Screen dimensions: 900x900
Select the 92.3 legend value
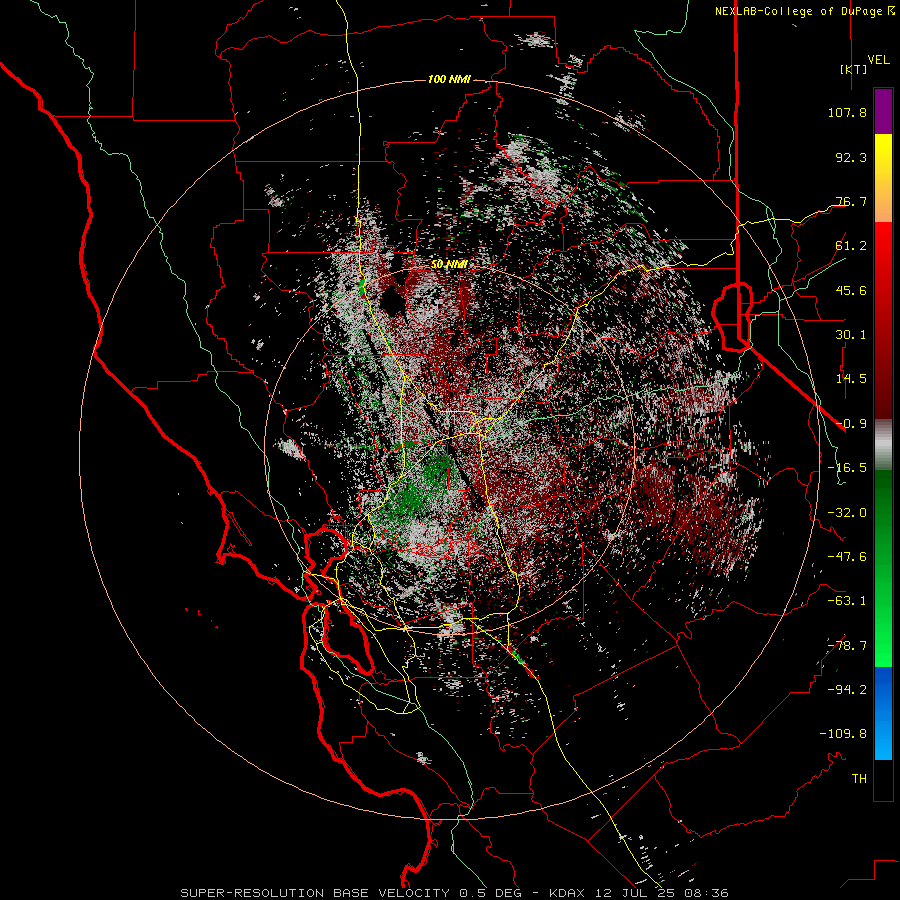(851, 157)
